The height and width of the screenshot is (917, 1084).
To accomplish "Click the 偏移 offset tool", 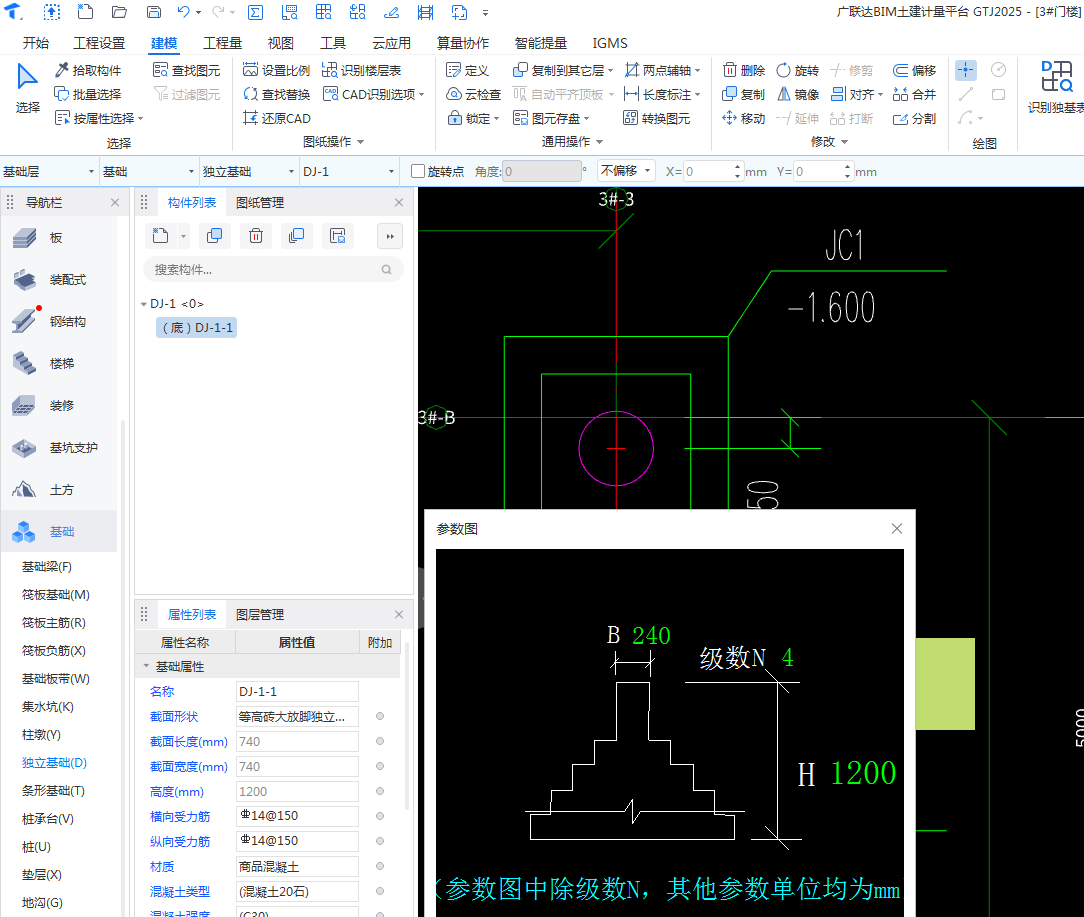I will coord(915,71).
